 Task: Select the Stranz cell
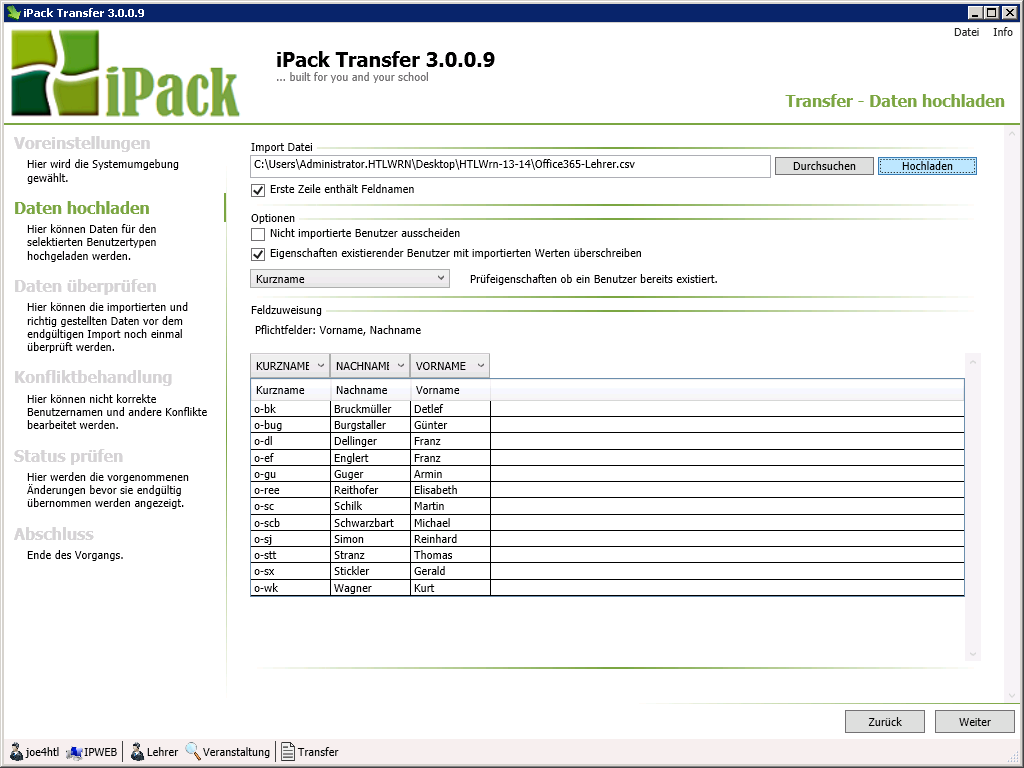pyautogui.click(x=370, y=555)
